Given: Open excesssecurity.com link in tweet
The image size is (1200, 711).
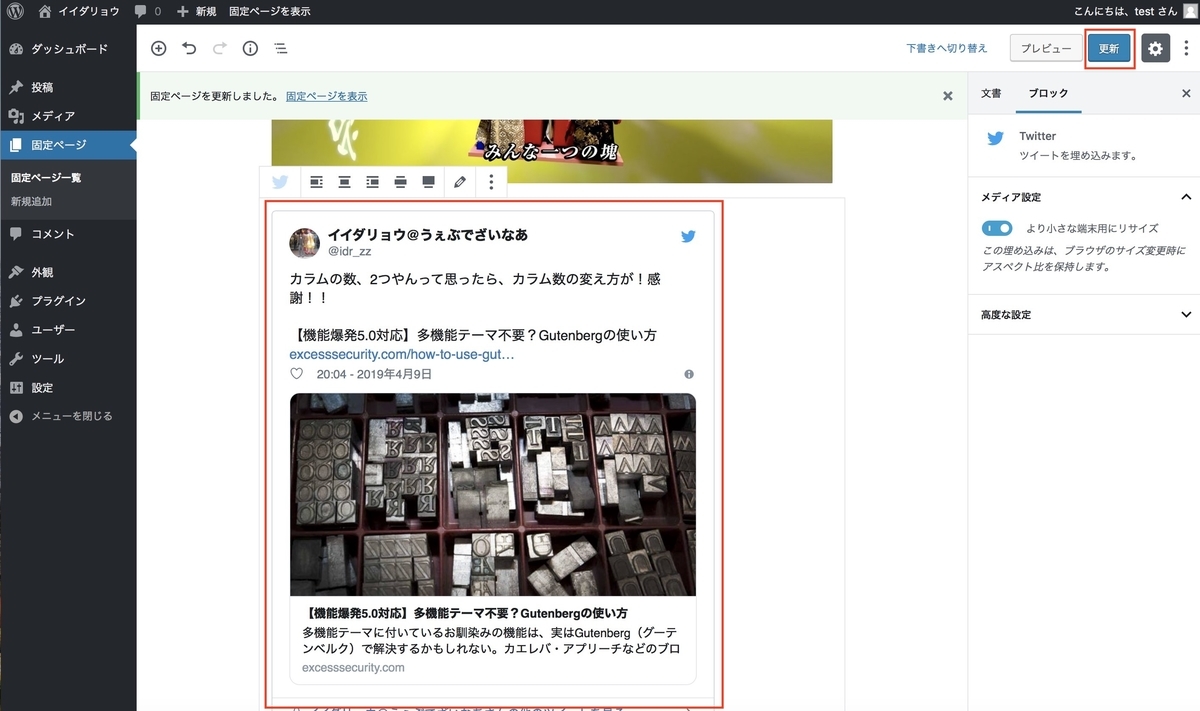Looking at the screenshot, I should [402, 354].
